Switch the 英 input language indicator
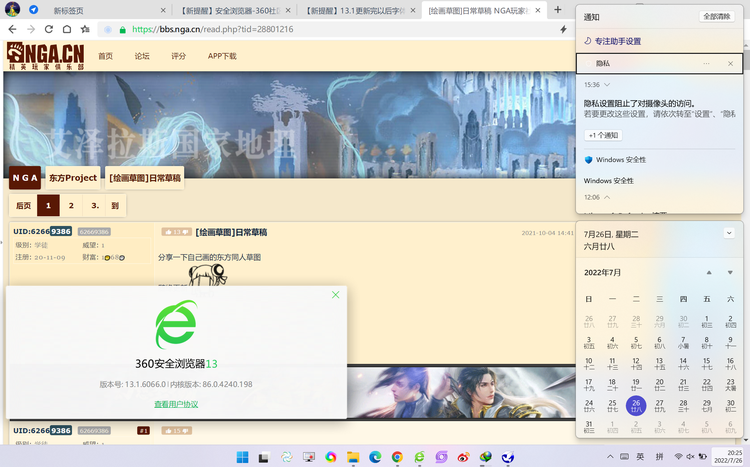This screenshot has width=750, height=467. click(640, 456)
